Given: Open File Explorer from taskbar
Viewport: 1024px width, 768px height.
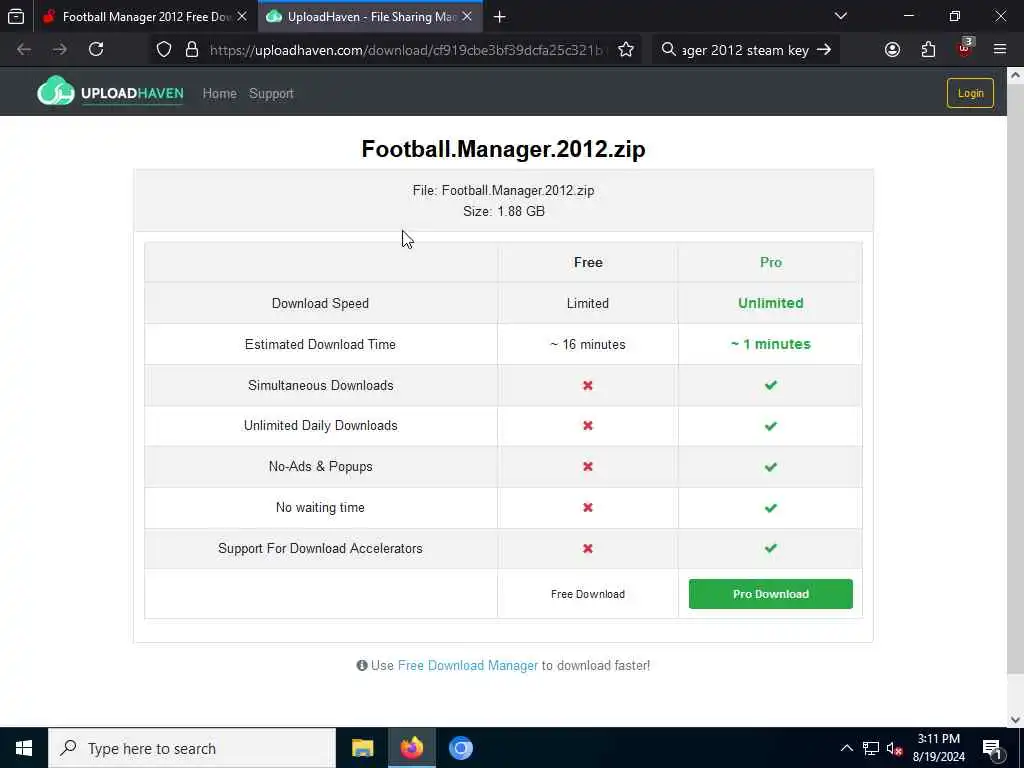Looking at the screenshot, I should coord(362,748).
